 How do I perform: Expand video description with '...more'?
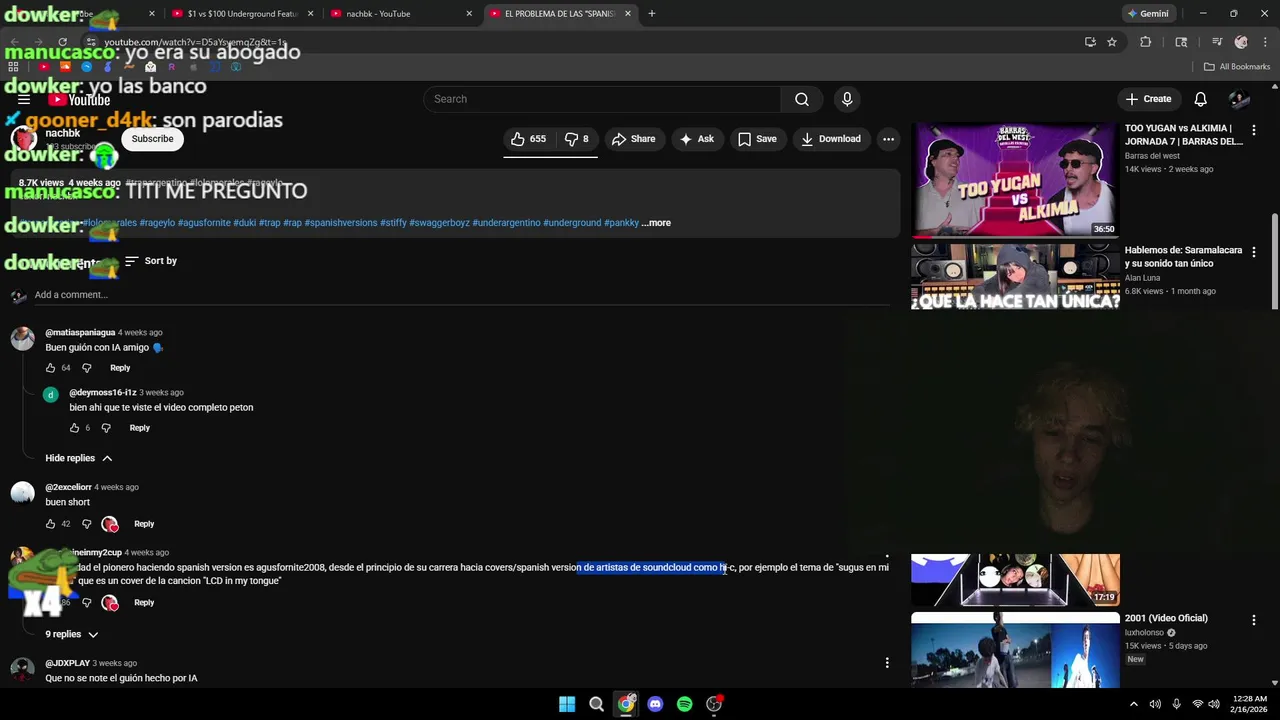[x=656, y=223]
